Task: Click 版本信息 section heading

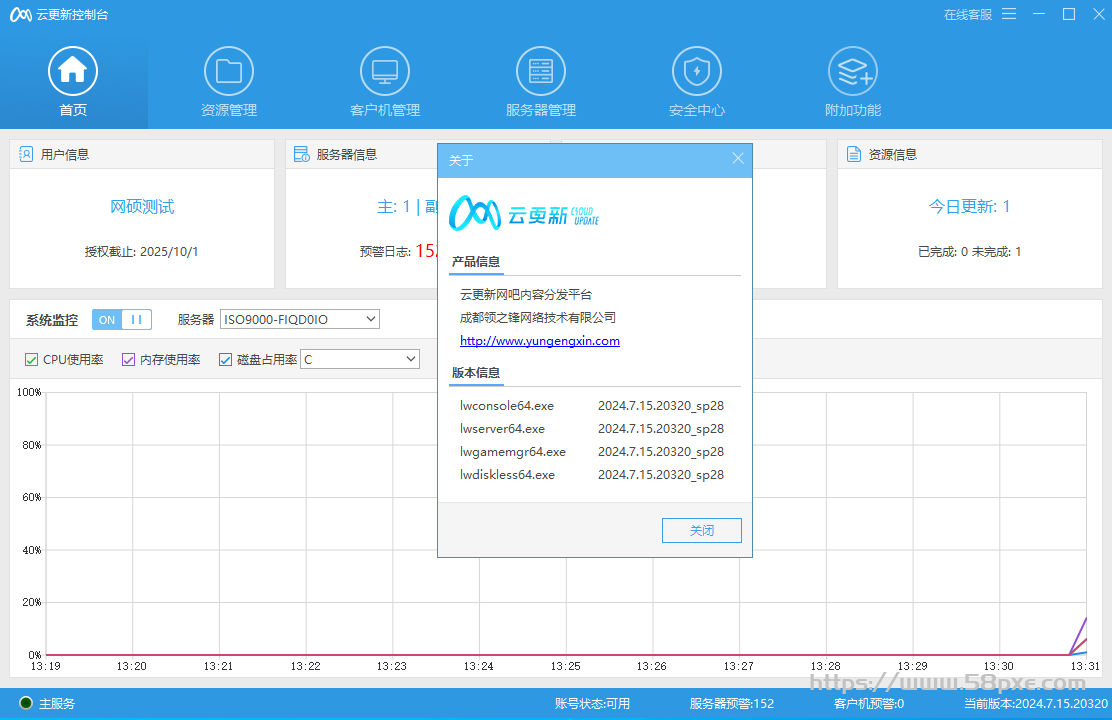Action: [x=476, y=372]
